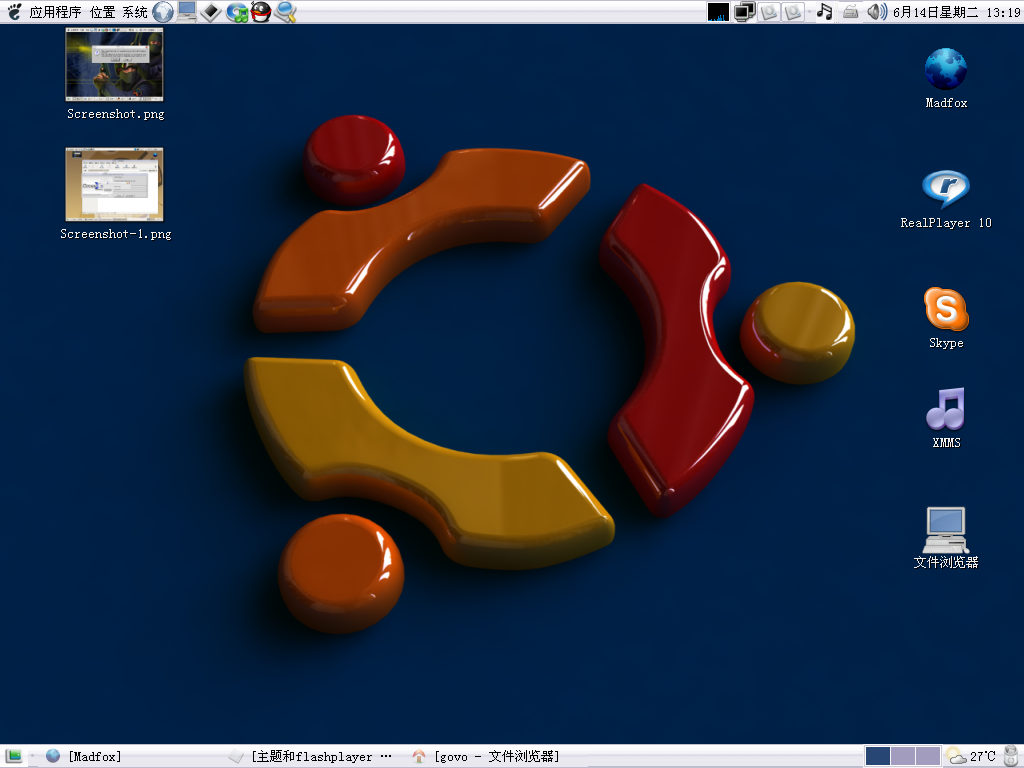Click the 27°C weather applet
Screen dimensions: 1024x768
[971, 756]
